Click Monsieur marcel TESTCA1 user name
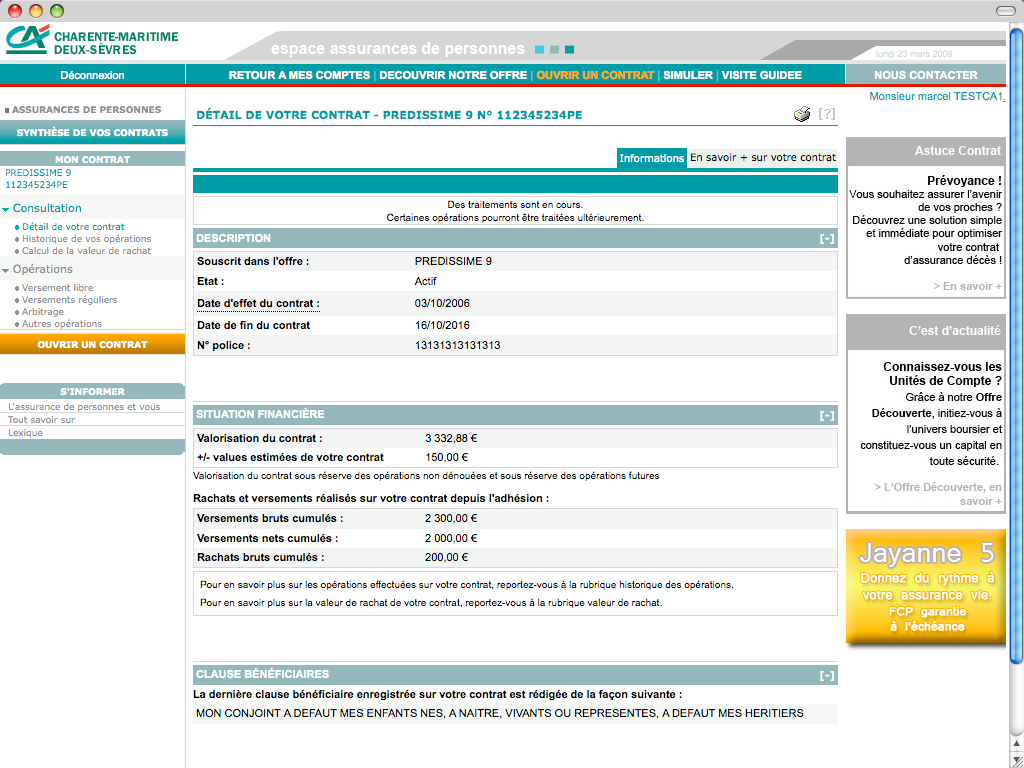Viewport: 1024px width, 768px height. (936, 97)
